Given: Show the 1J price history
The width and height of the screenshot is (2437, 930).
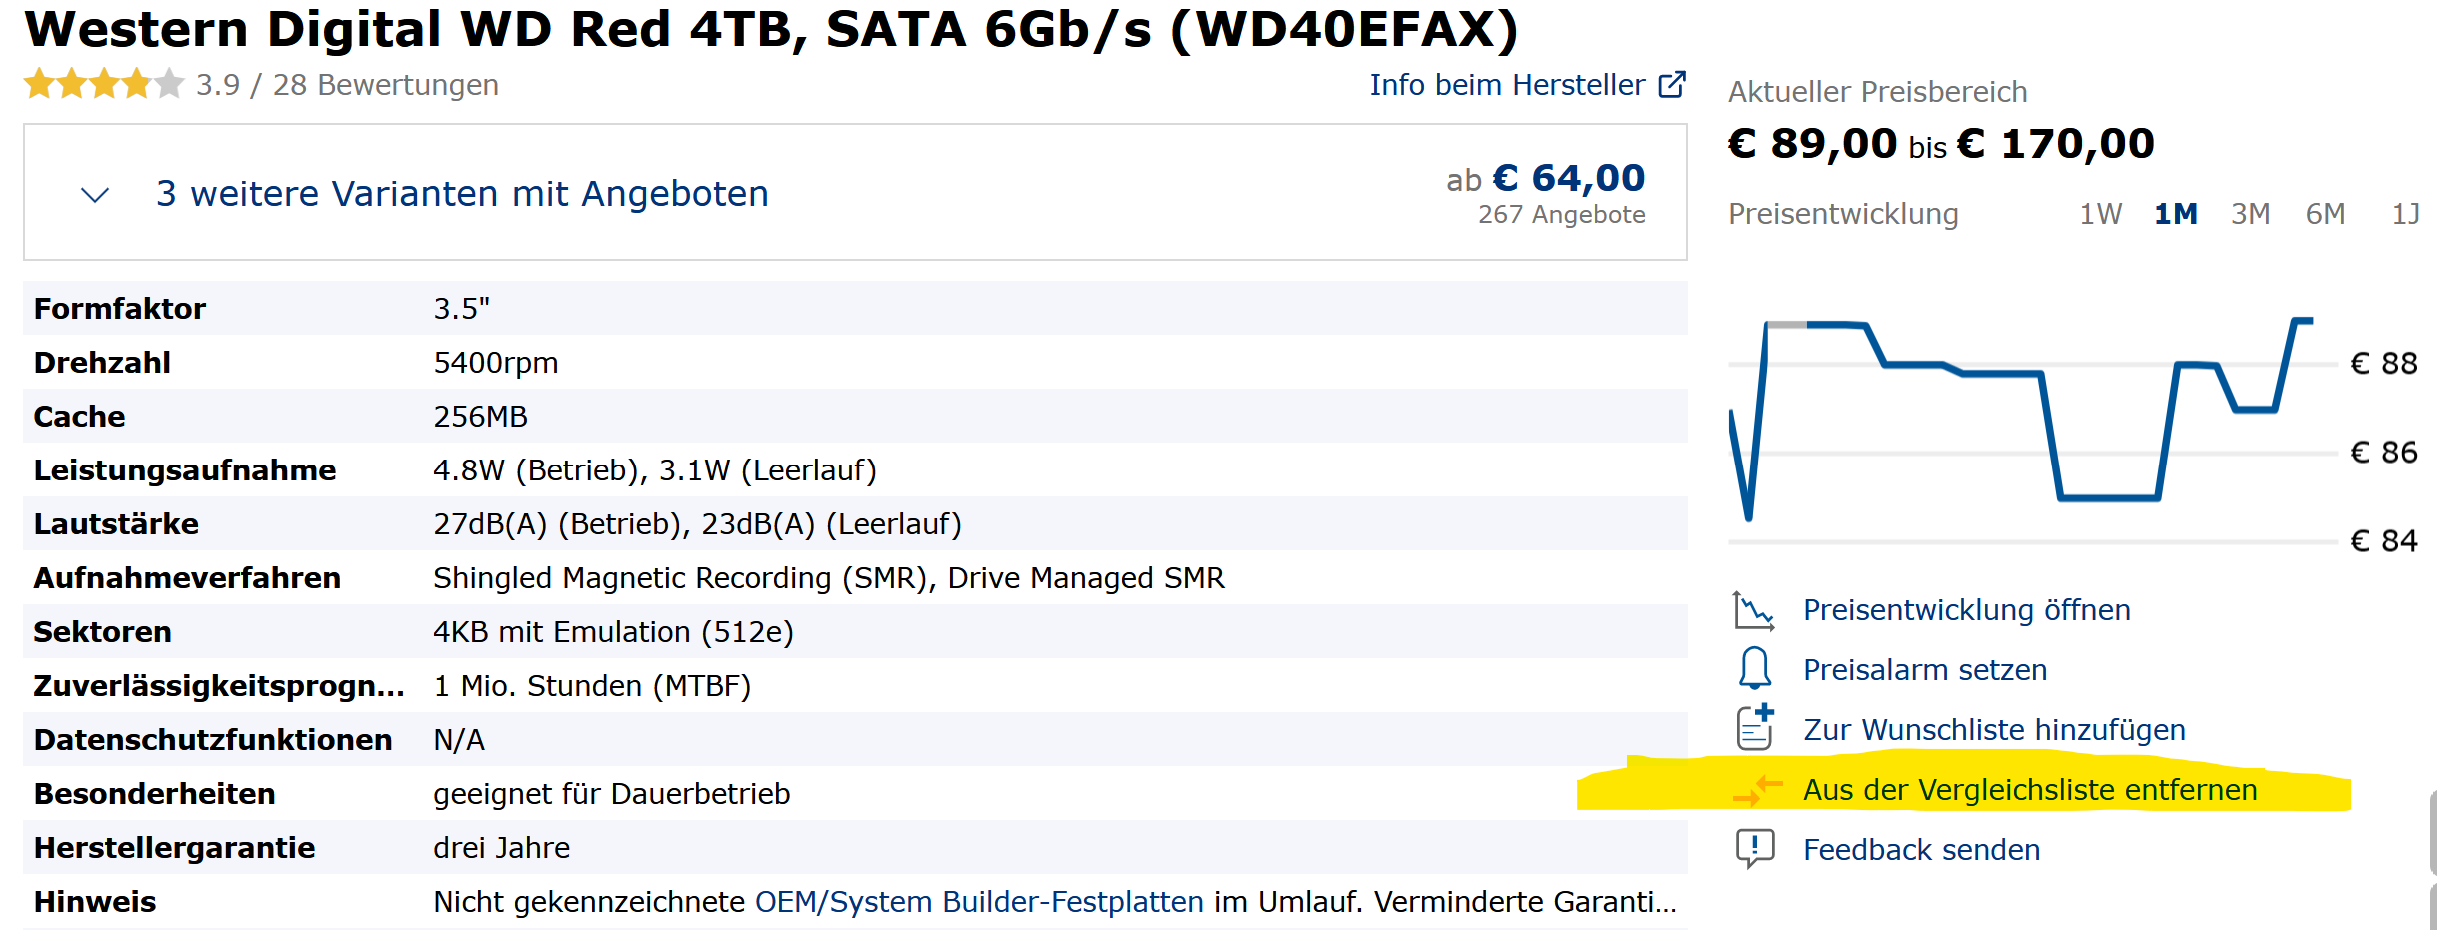Looking at the screenshot, I should coord(2404,214).
